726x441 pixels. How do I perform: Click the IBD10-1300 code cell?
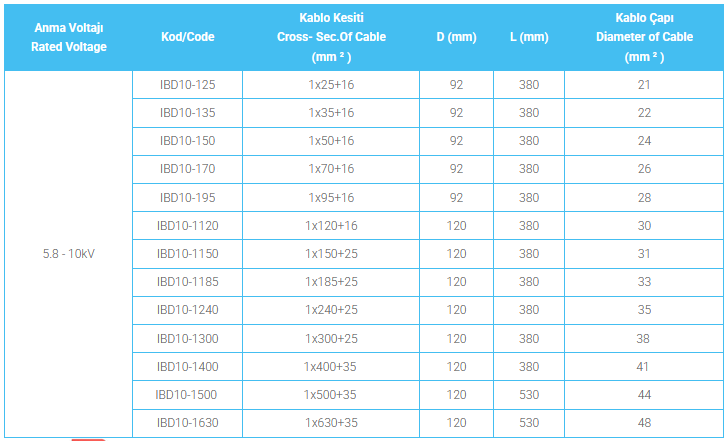coord(187,339)
